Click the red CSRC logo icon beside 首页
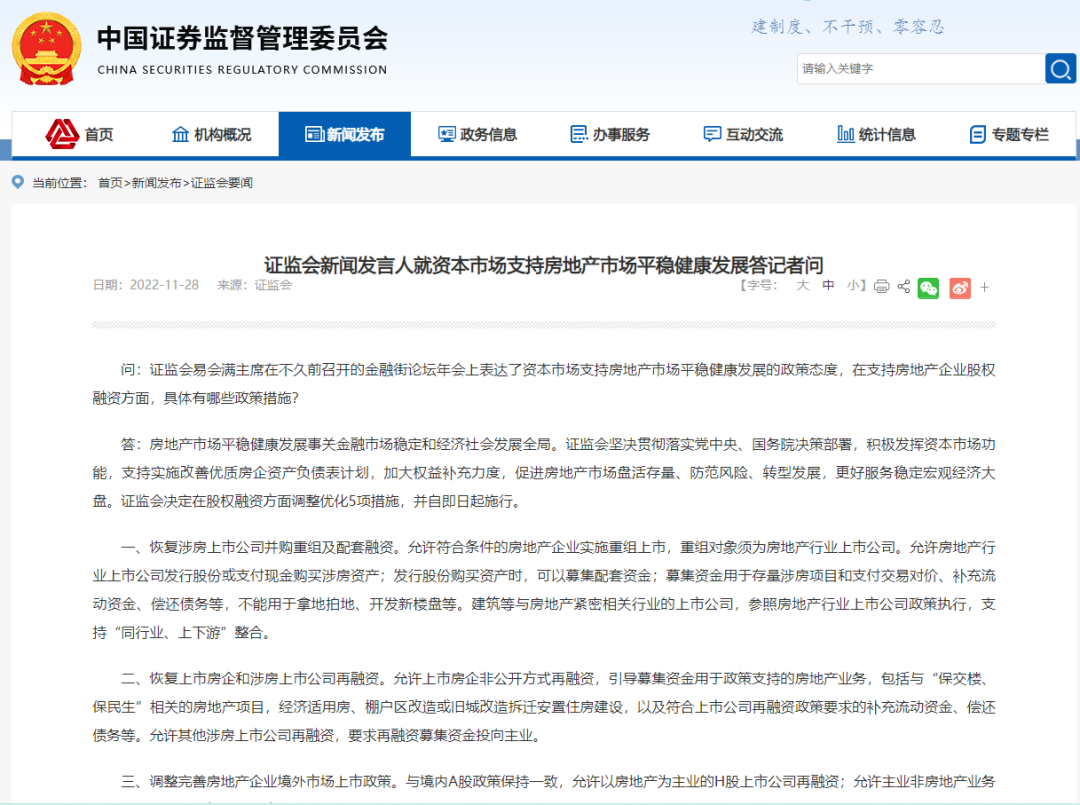Image resolution: width=1080 pixels, height=805 pixels. point(62,134)
